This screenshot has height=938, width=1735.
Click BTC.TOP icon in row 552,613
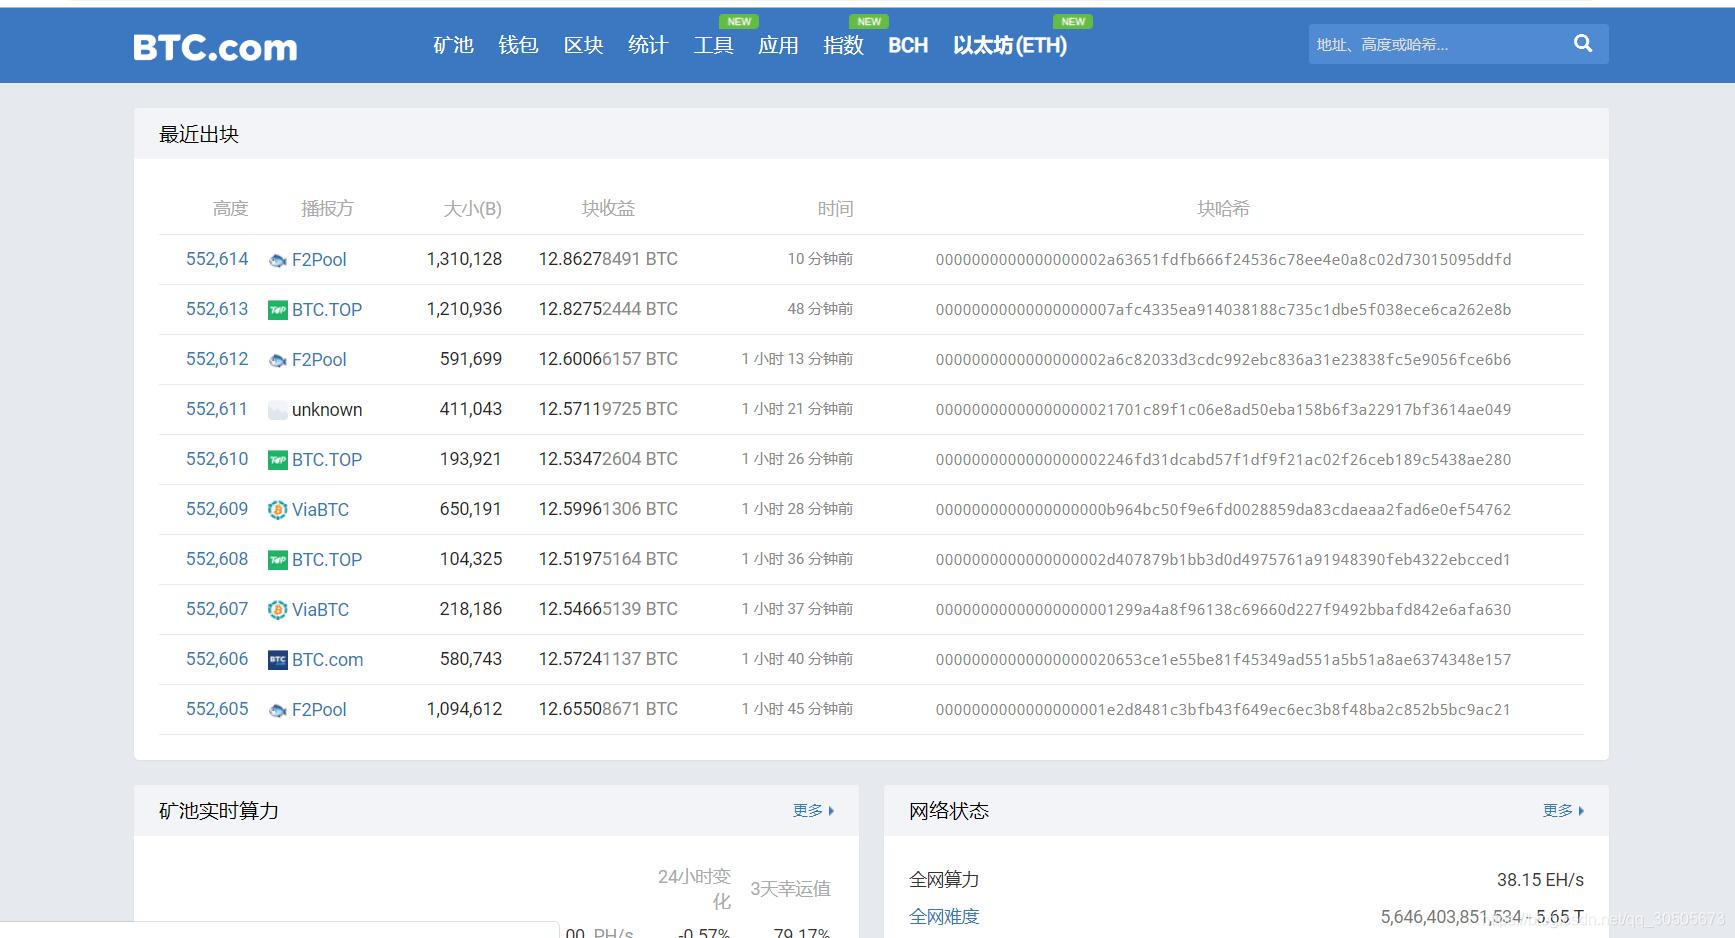click(278, 310)
